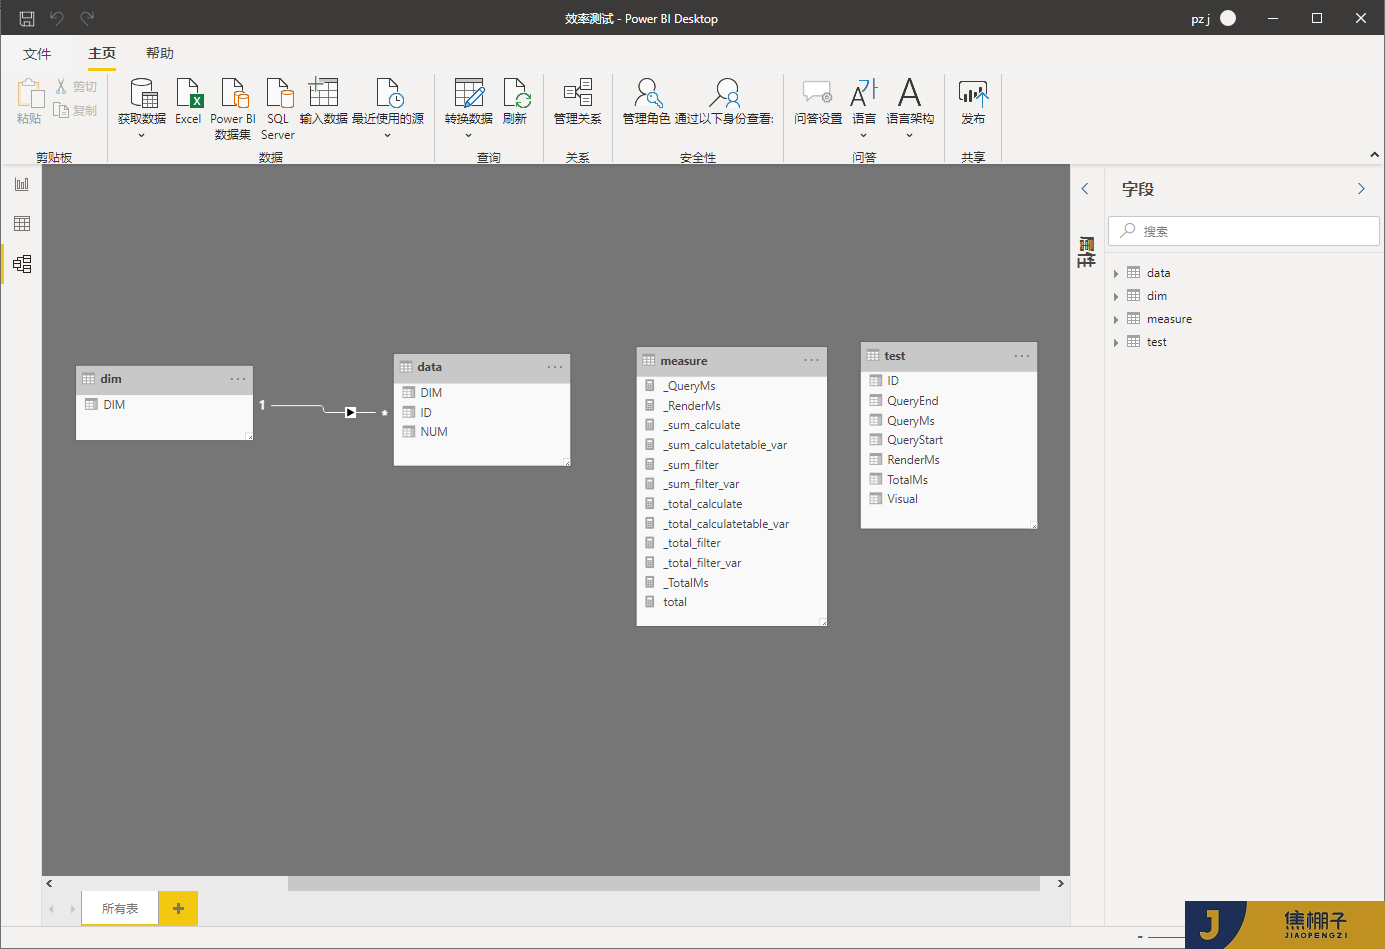The height and width of the screenshot is (949, 1385).
Task: Open Power BI 数据集 datasets
Action: coord(233,109)
